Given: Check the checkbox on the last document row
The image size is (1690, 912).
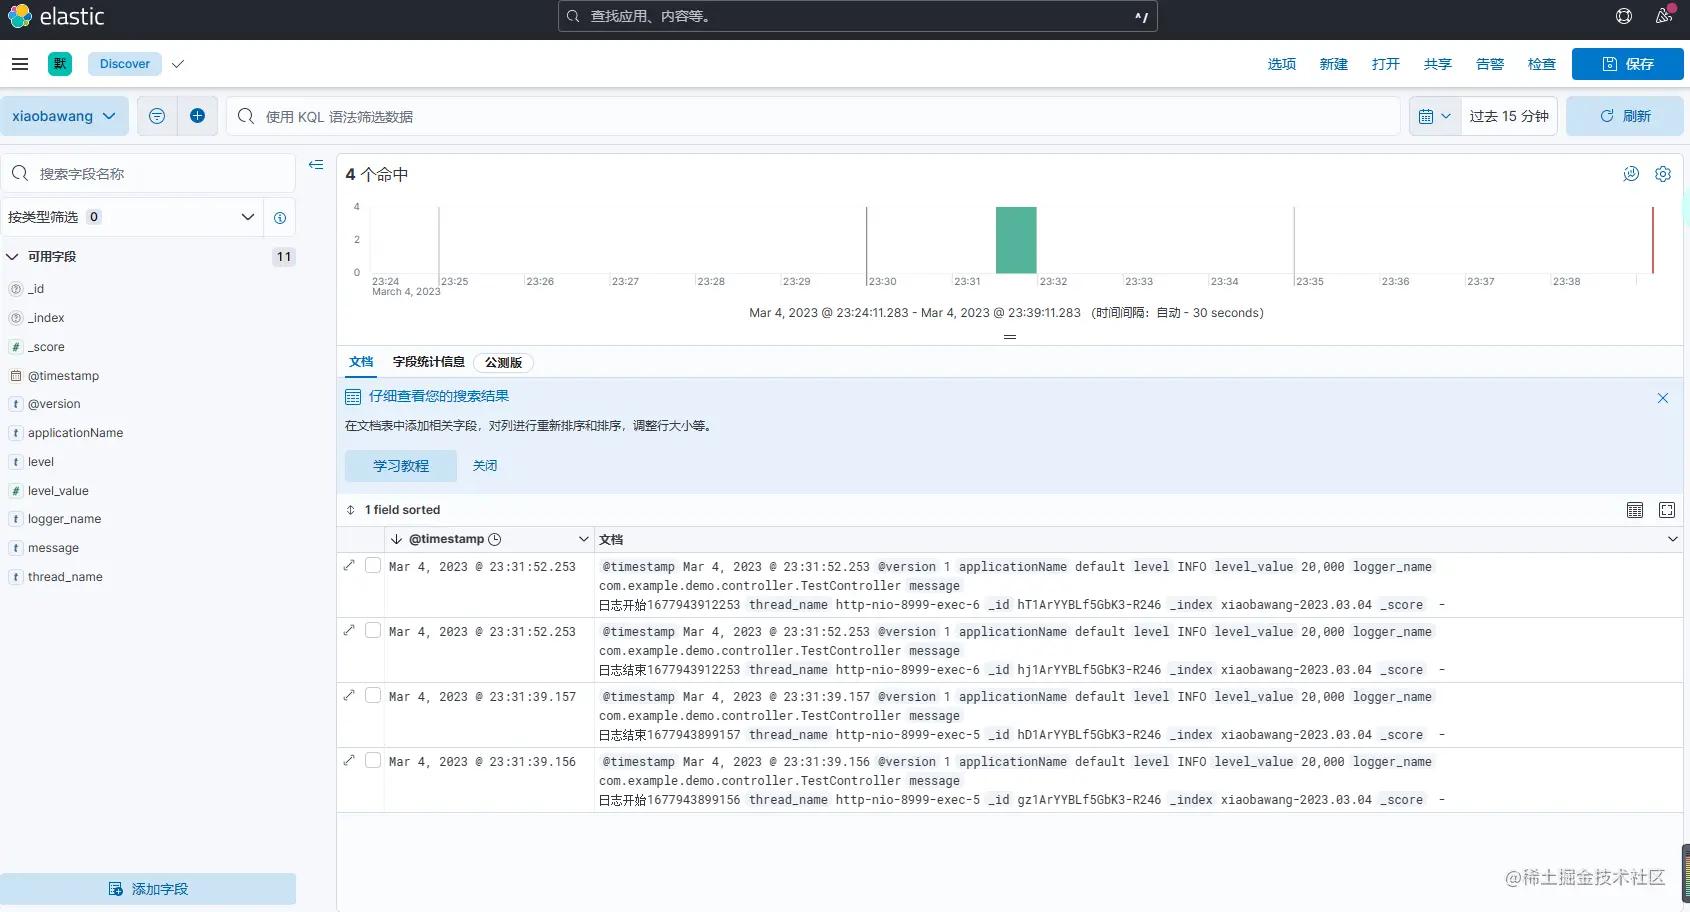Looking at the screenshot, I should tap(372, 760).
